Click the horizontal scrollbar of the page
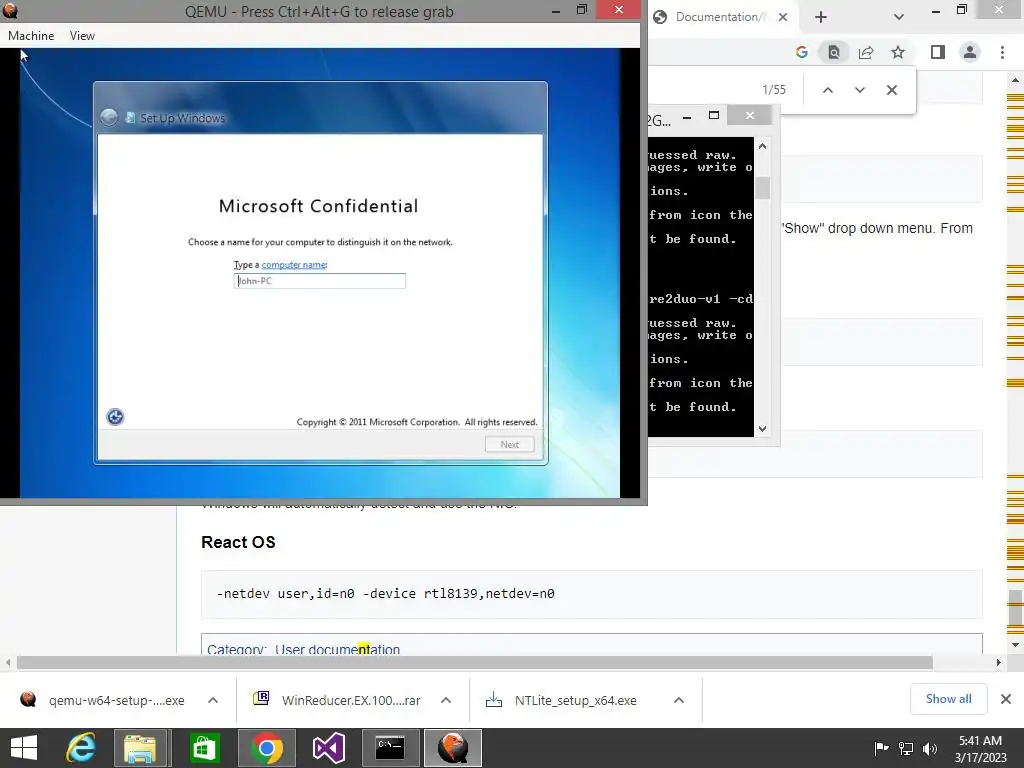The height and width of the screenshot is (768, 1024). (475, 662)
